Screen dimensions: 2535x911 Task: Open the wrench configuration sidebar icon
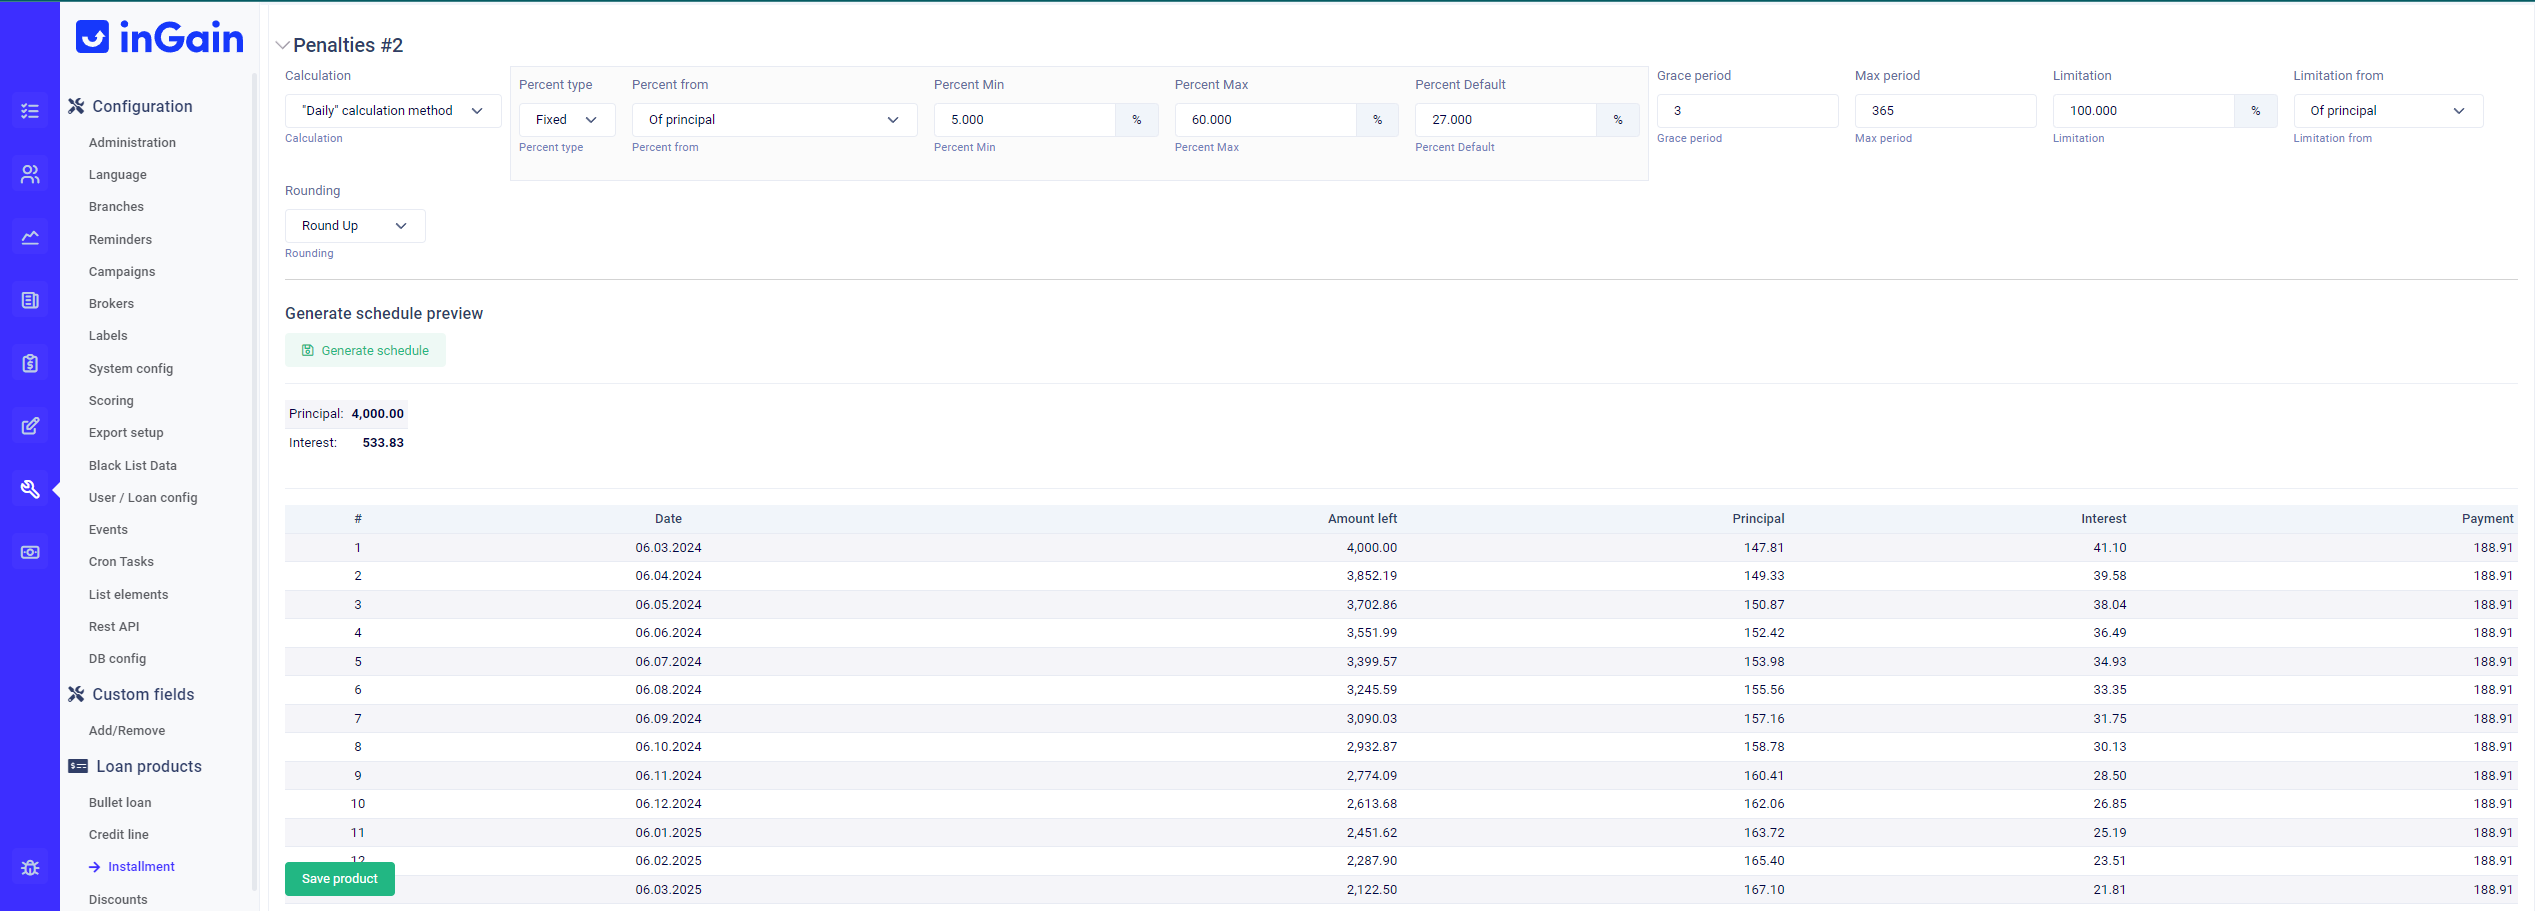point(30,489)
